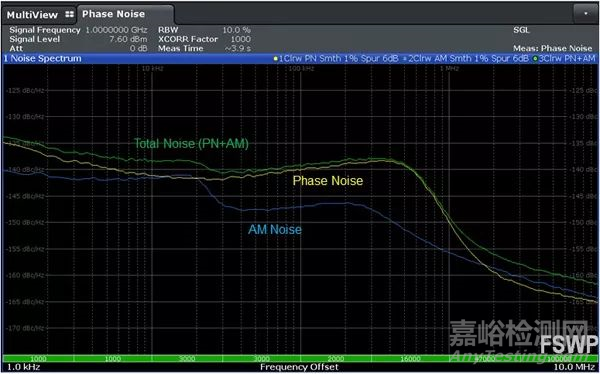Click the 16000 segment in green progress bar
The image size is (600, 374).
409,359
